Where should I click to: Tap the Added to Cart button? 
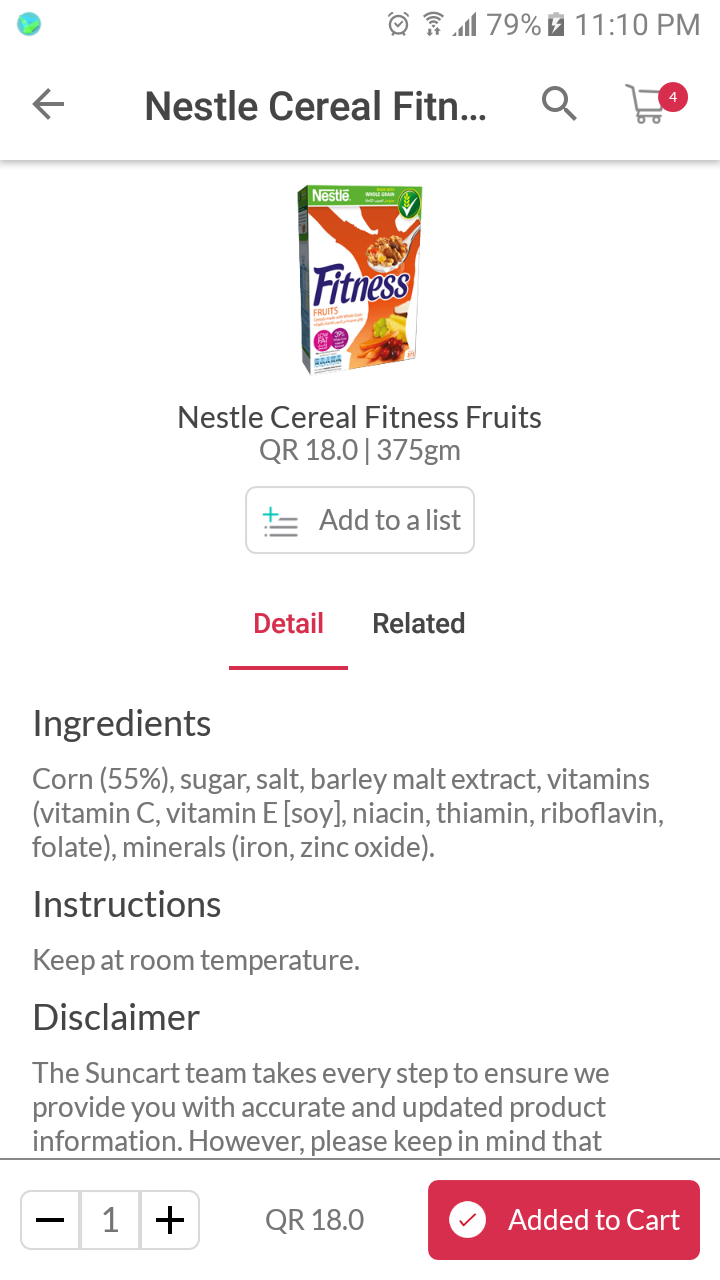pos(564,1220)
